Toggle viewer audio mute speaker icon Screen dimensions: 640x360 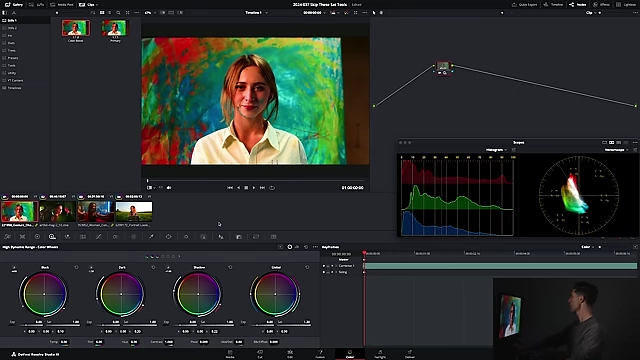[169, 188]
